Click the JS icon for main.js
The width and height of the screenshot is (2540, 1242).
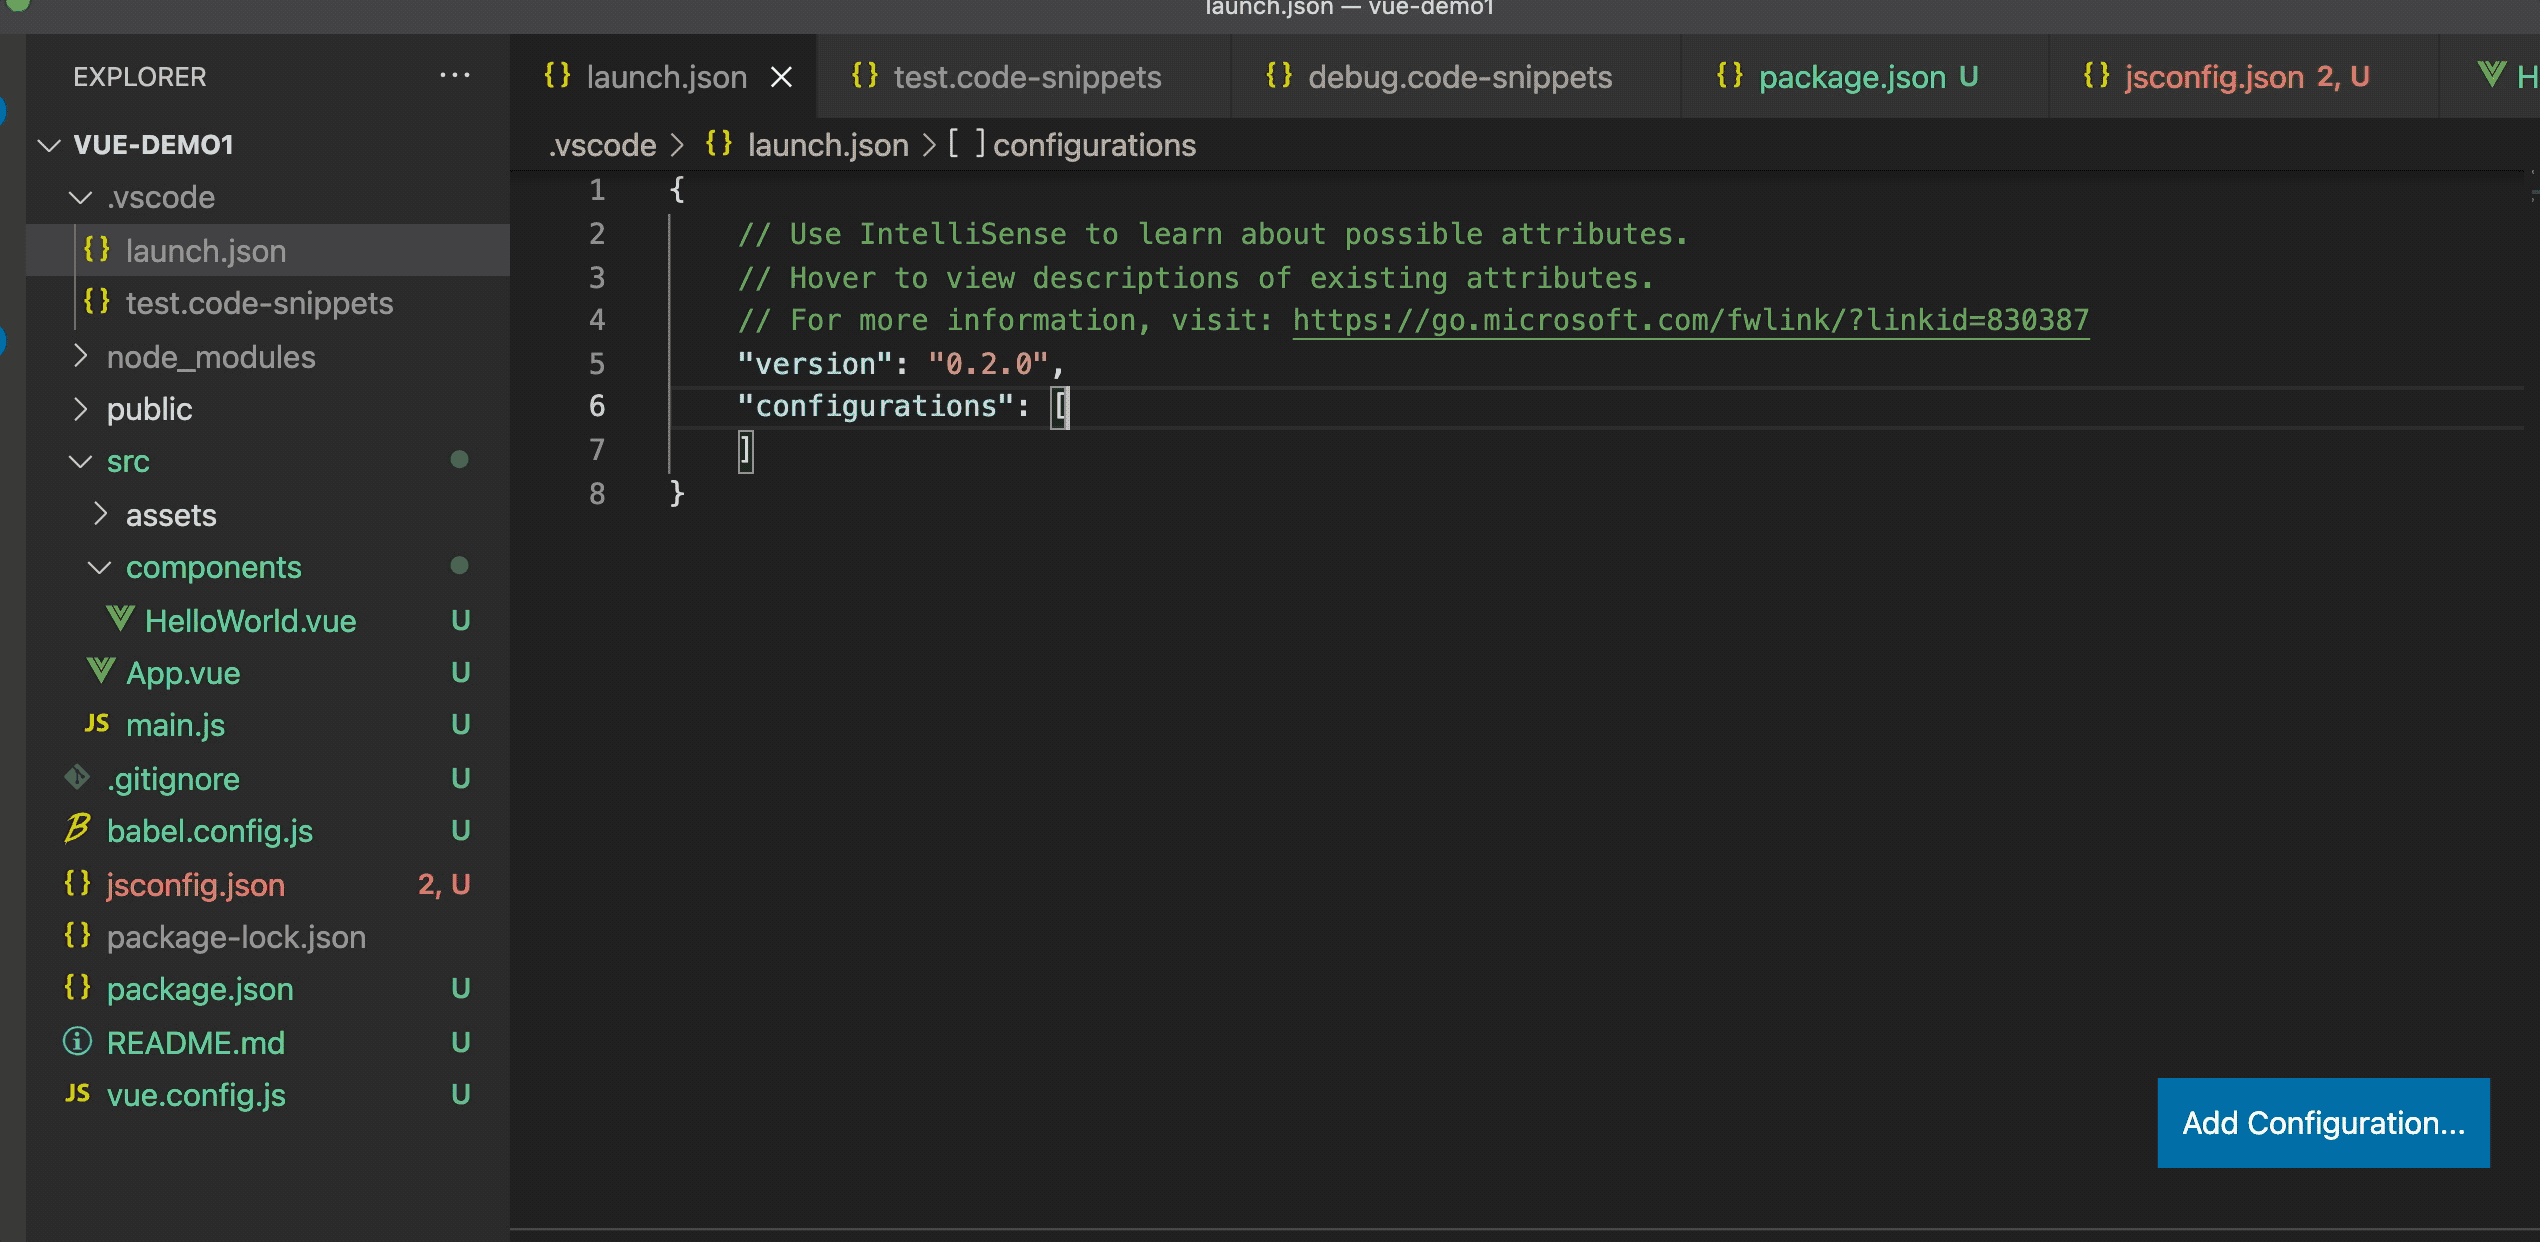click(97, 724)
